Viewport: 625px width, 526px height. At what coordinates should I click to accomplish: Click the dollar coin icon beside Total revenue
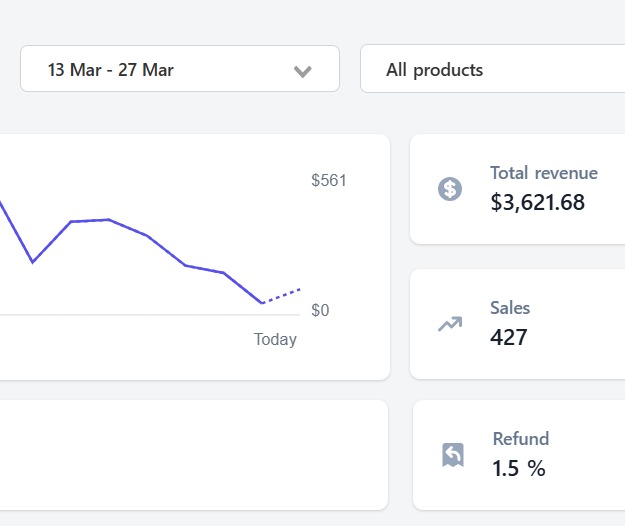[x=450, y=189]
